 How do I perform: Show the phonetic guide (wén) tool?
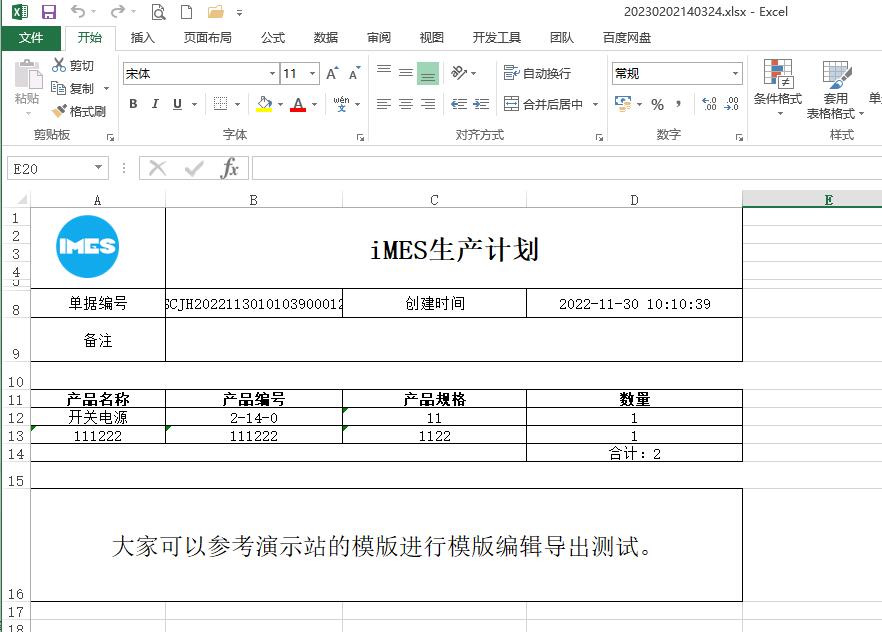[x=341, y=104]
